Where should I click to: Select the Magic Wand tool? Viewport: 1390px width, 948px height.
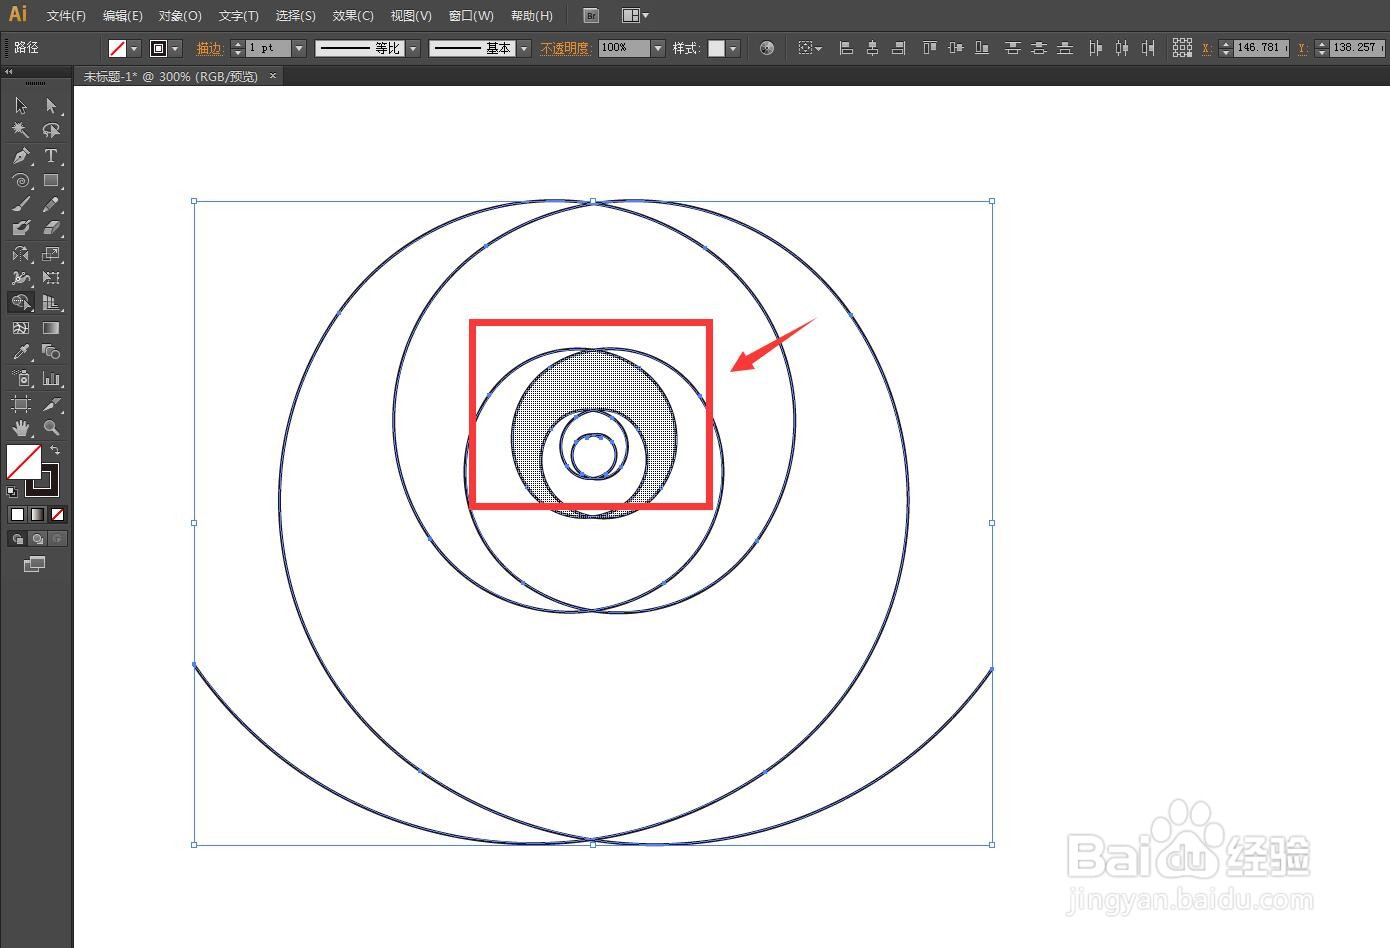click(21, 131)
